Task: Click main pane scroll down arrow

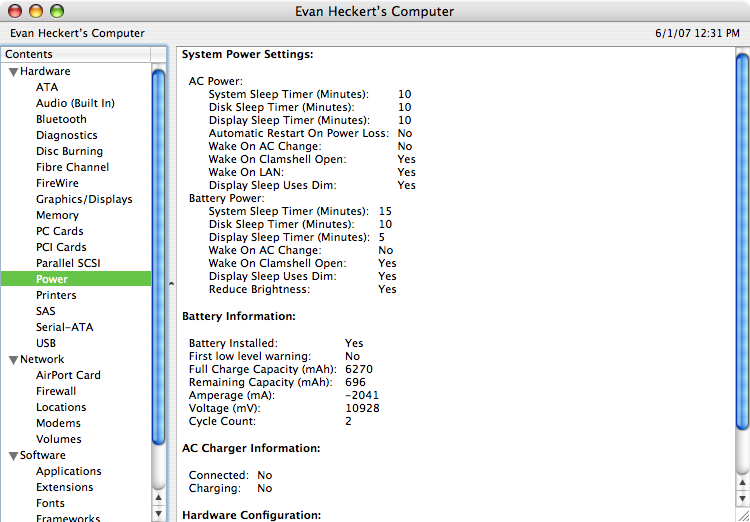Action: point(742,498)
